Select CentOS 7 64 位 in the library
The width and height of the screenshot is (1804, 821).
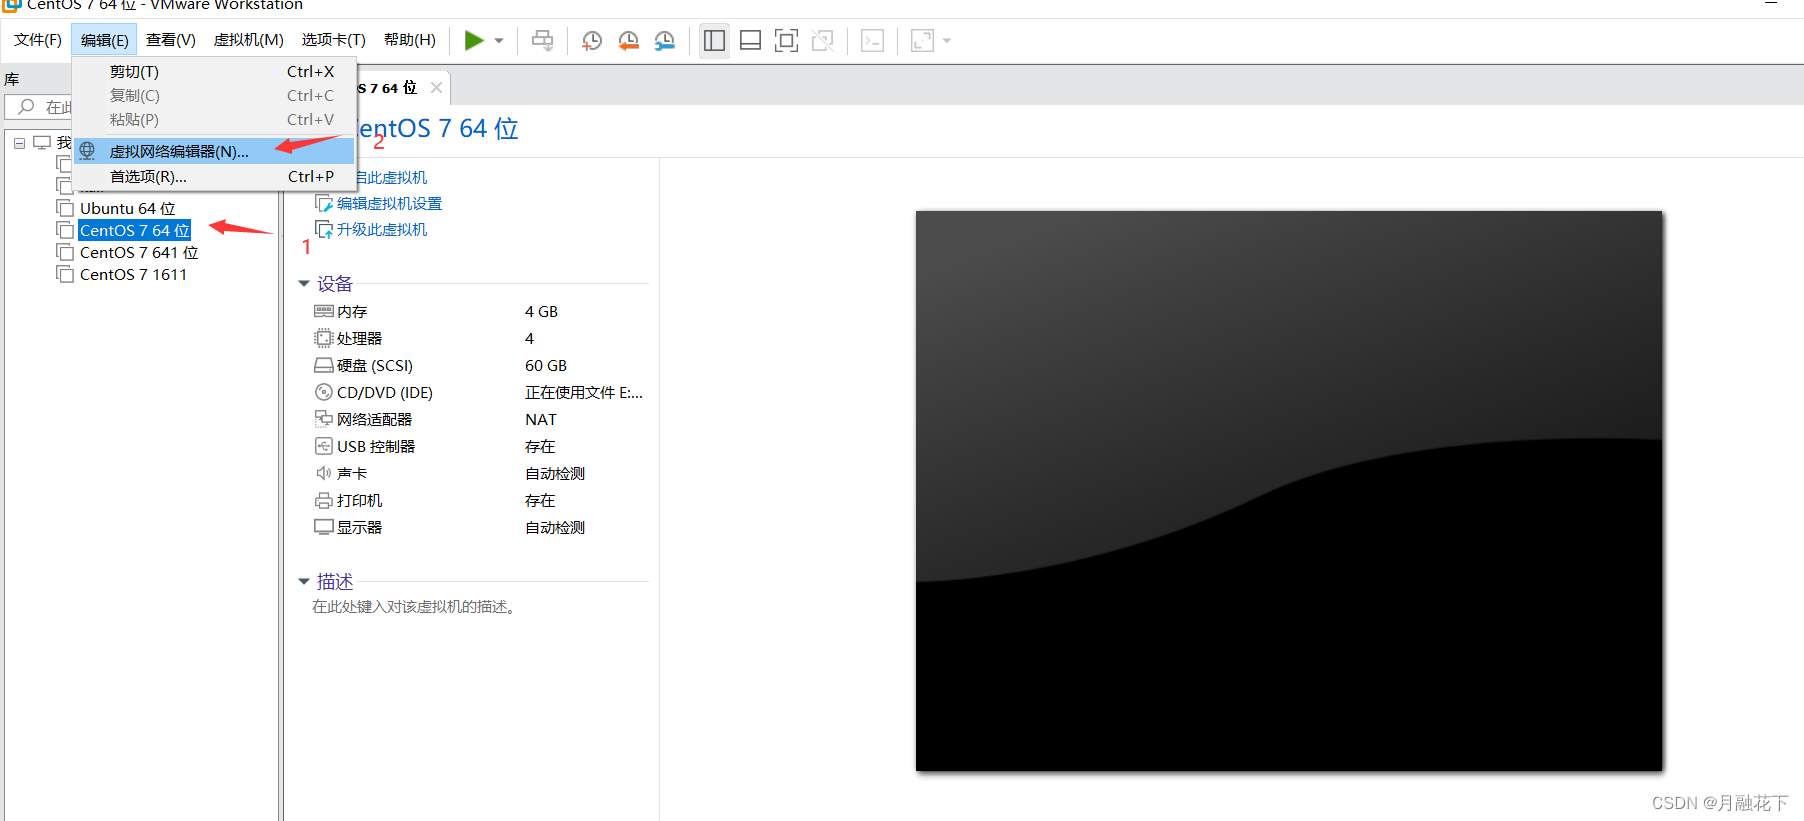pos(134,230)
